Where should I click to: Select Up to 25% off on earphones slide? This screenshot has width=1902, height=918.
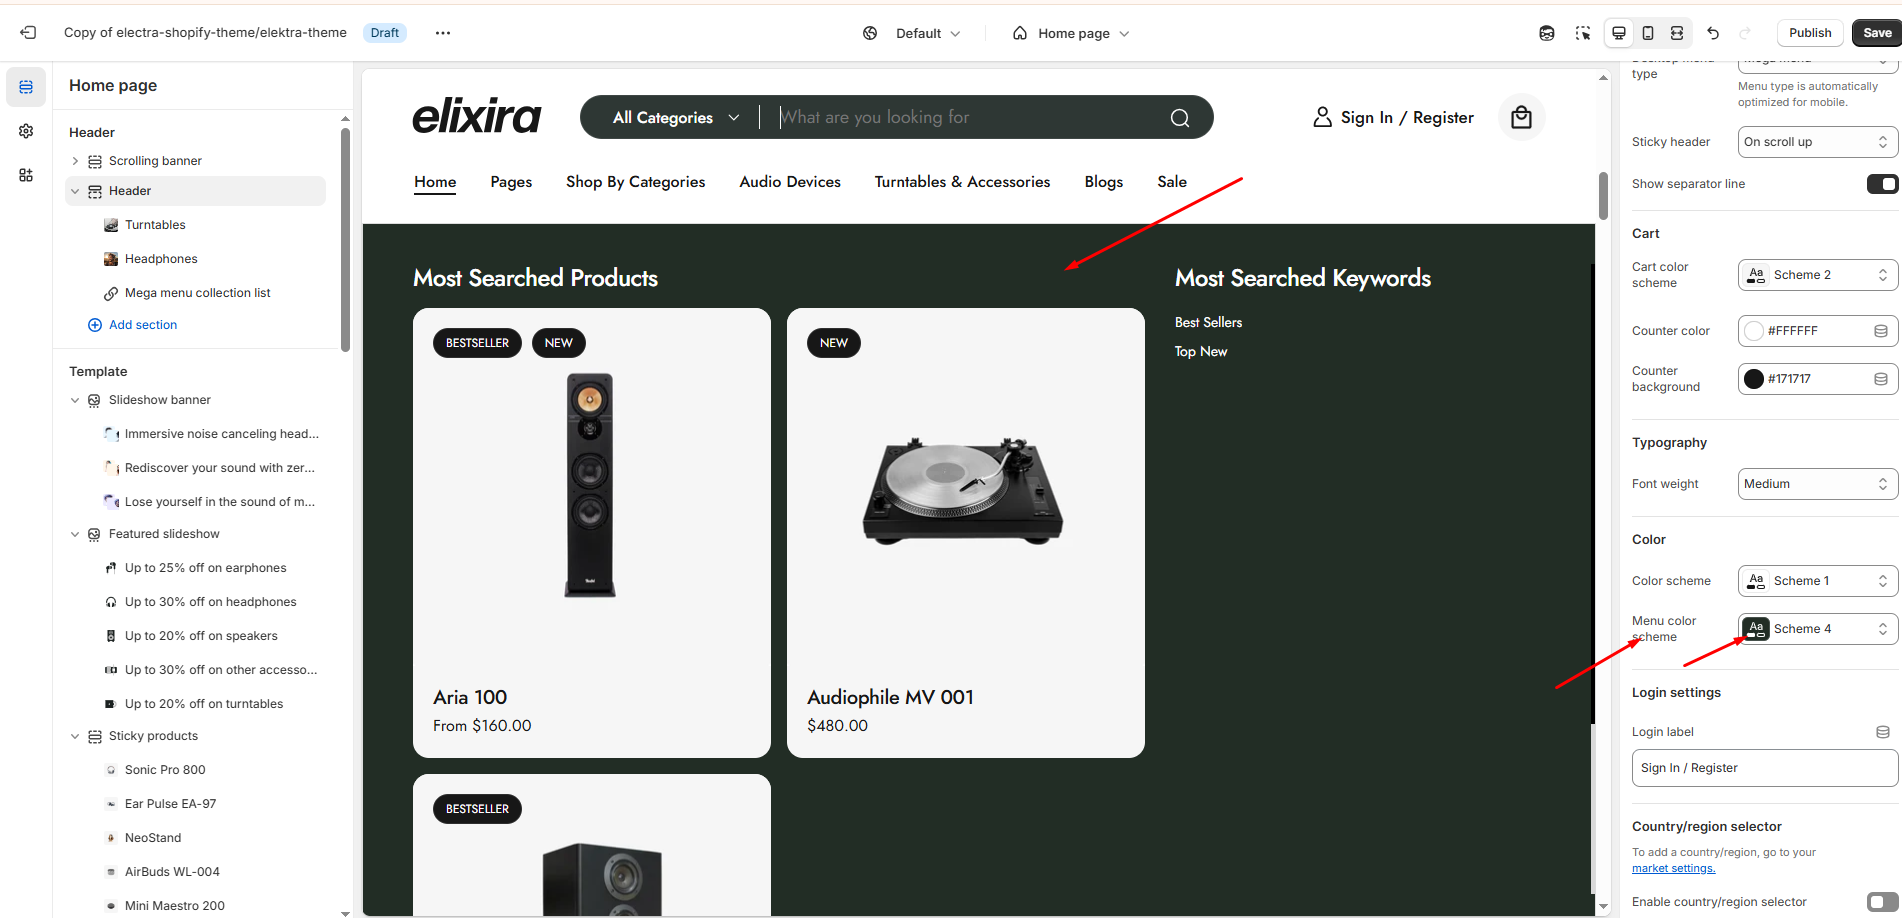click(205, 568)
